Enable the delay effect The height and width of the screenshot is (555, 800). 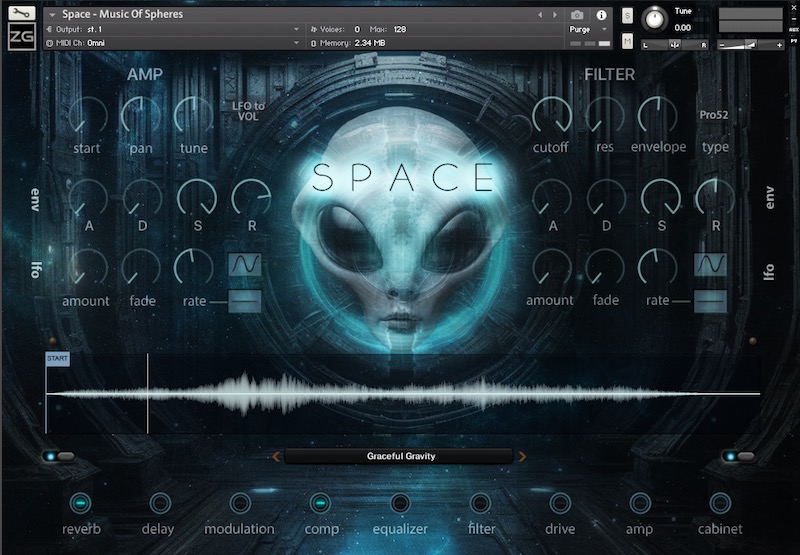(x=160, y=503)
